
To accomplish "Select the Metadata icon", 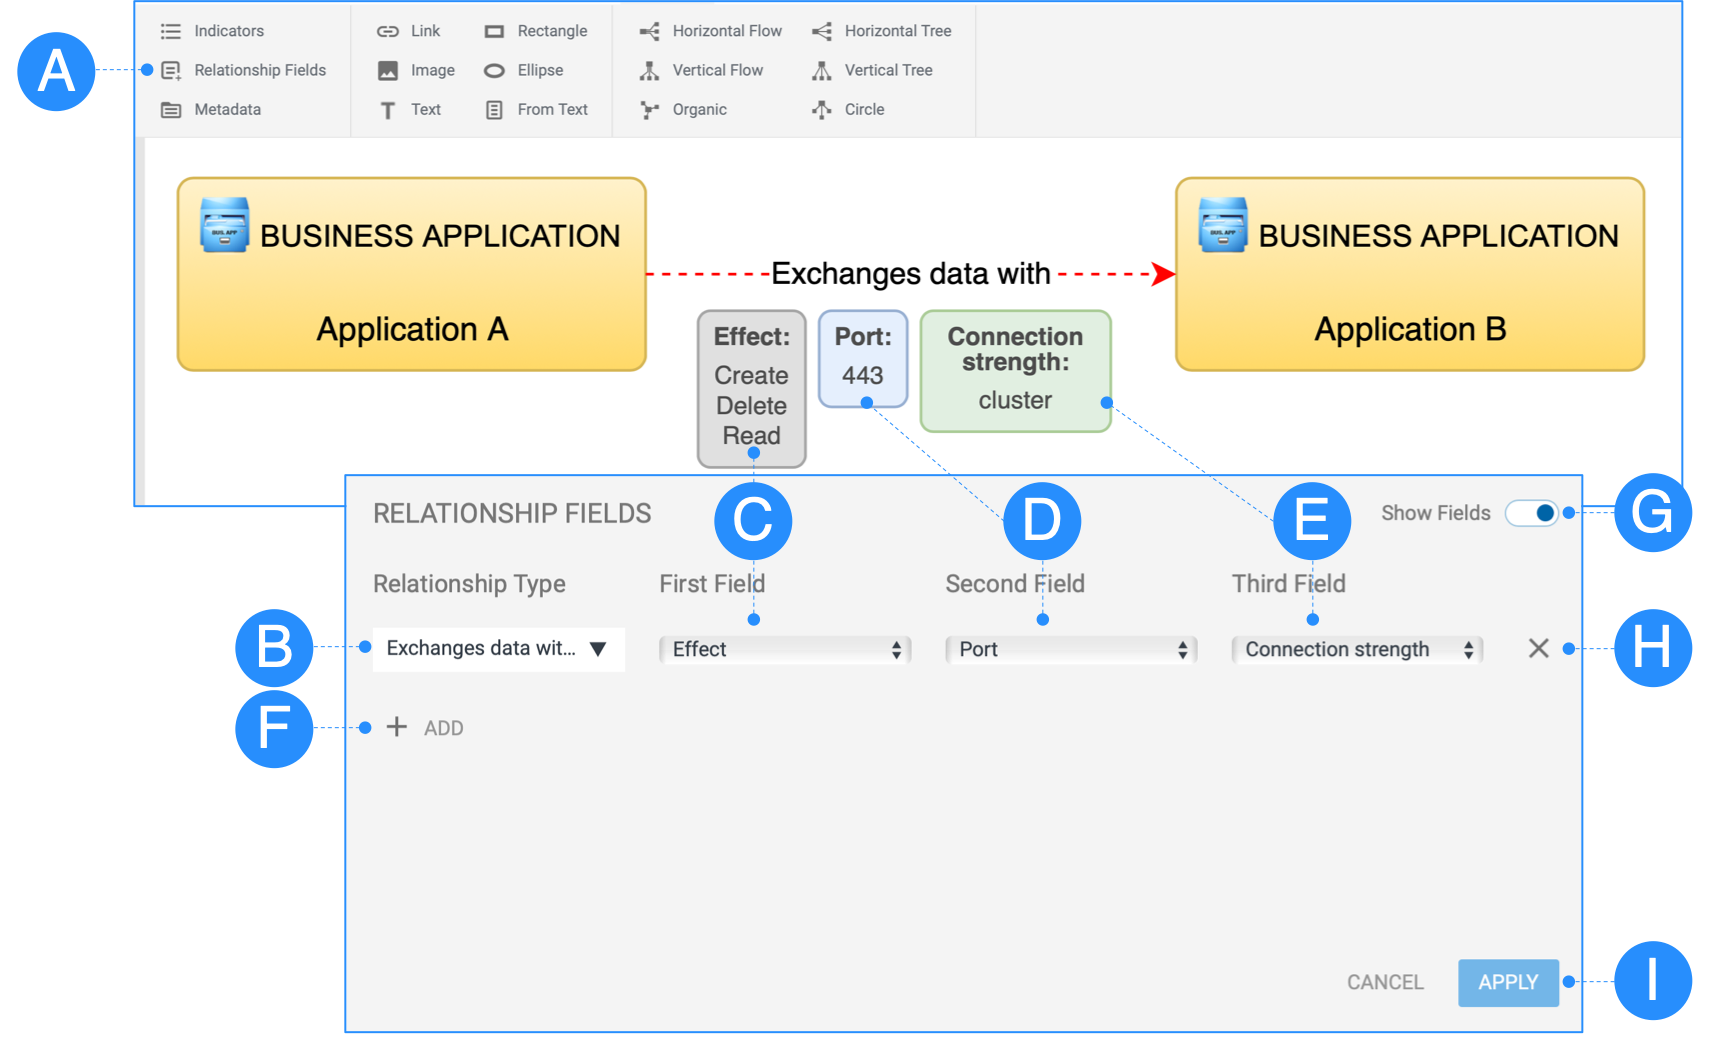I will (171, 109).
